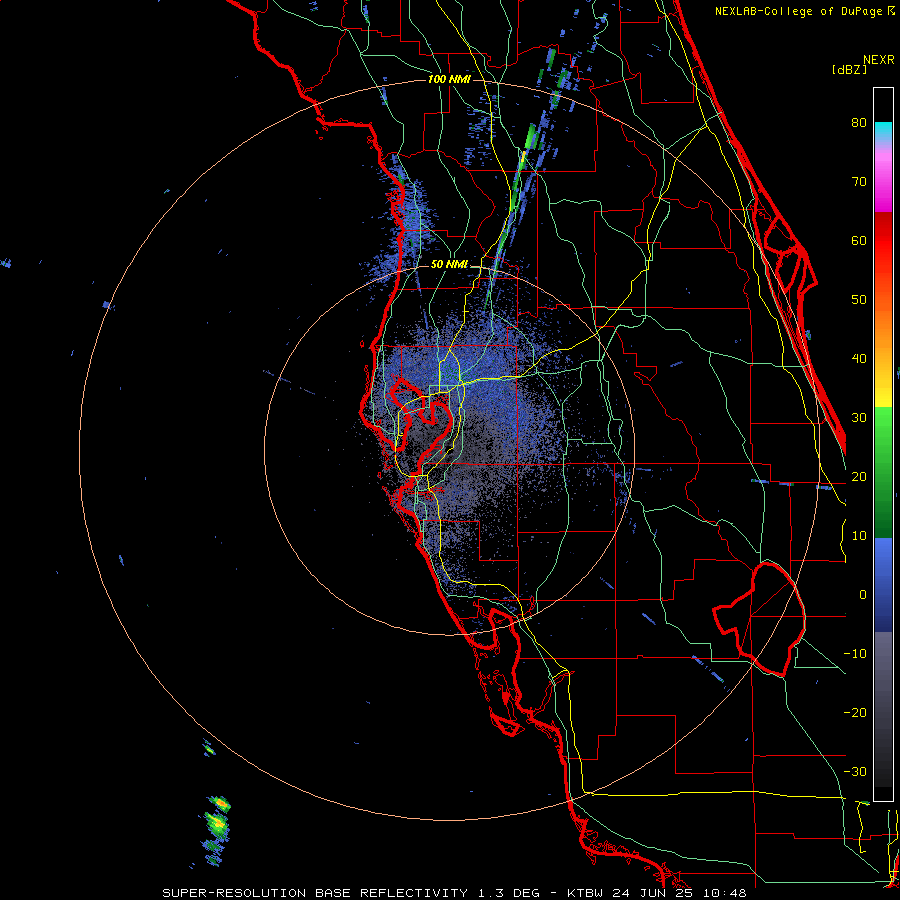Pick the magenta segment of the color bar

883,184
